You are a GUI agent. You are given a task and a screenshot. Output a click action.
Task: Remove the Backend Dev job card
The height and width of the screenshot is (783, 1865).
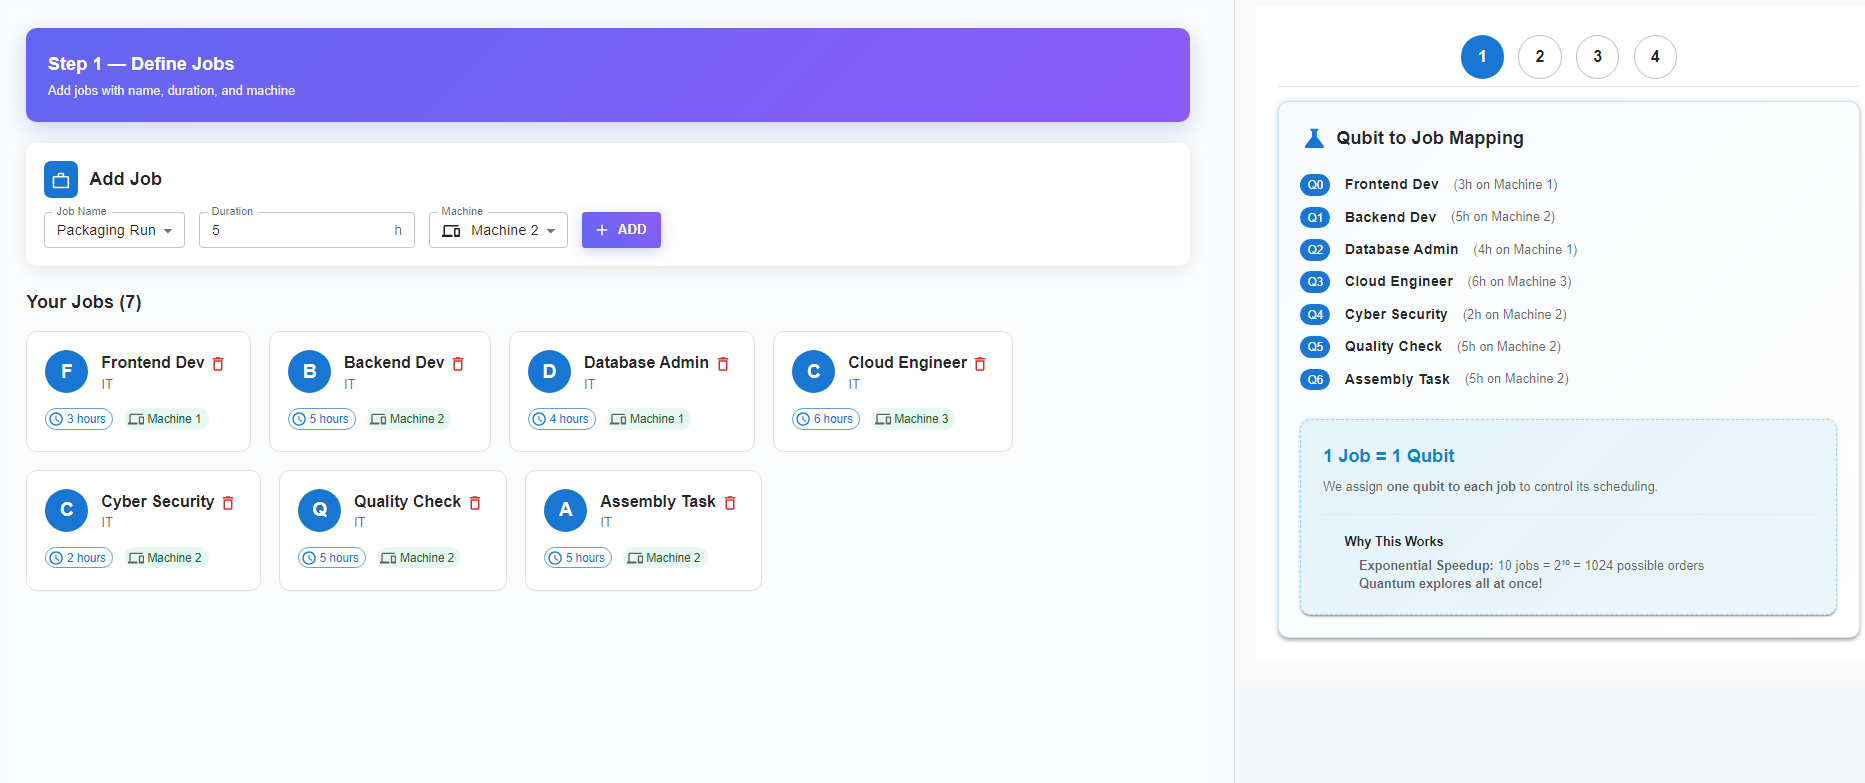click(458, 364)
